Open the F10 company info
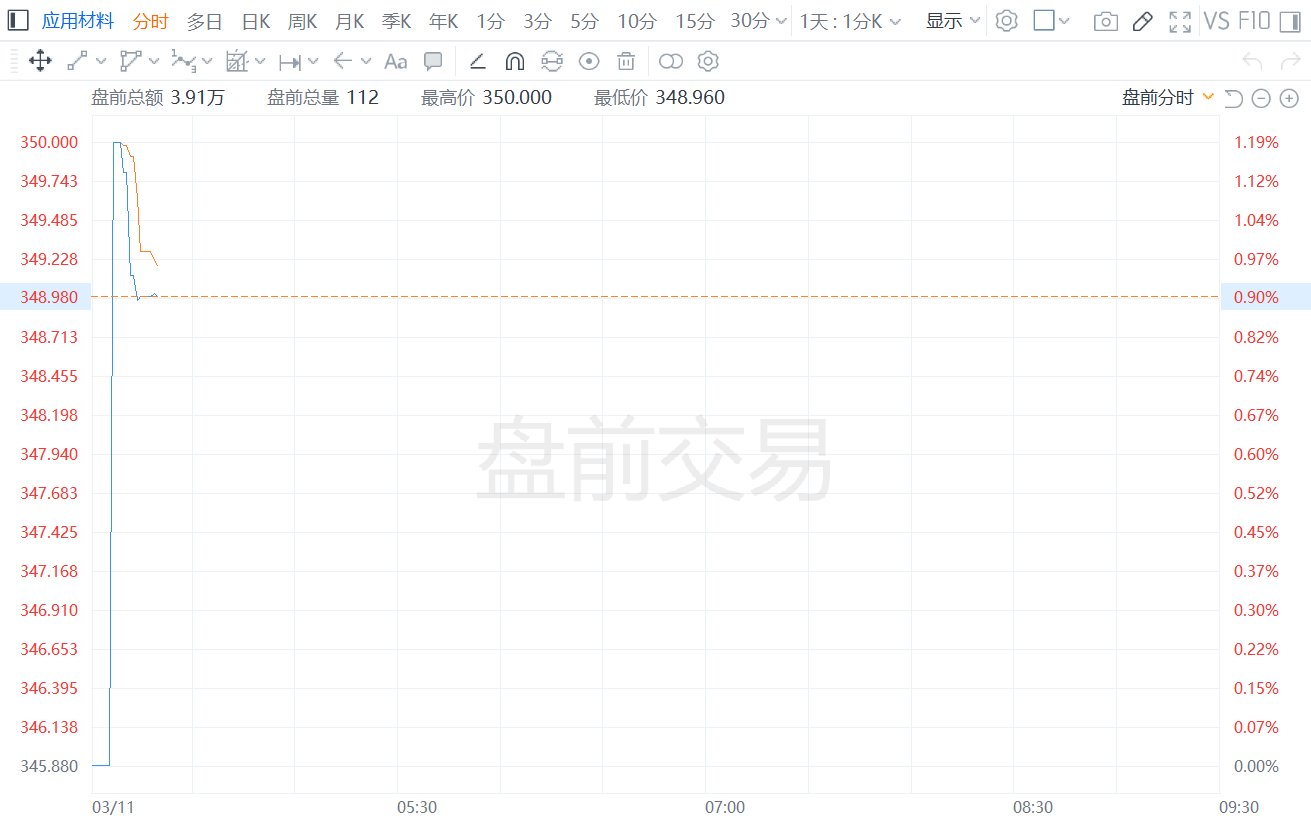The height and width of the screenshot is (839, 1311). click(x=1254, y=21)
